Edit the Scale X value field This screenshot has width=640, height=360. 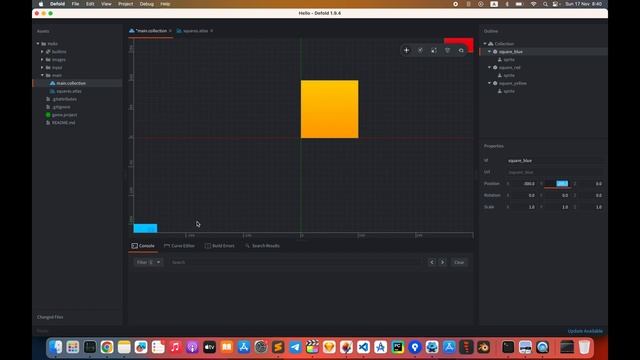[524, 207]
